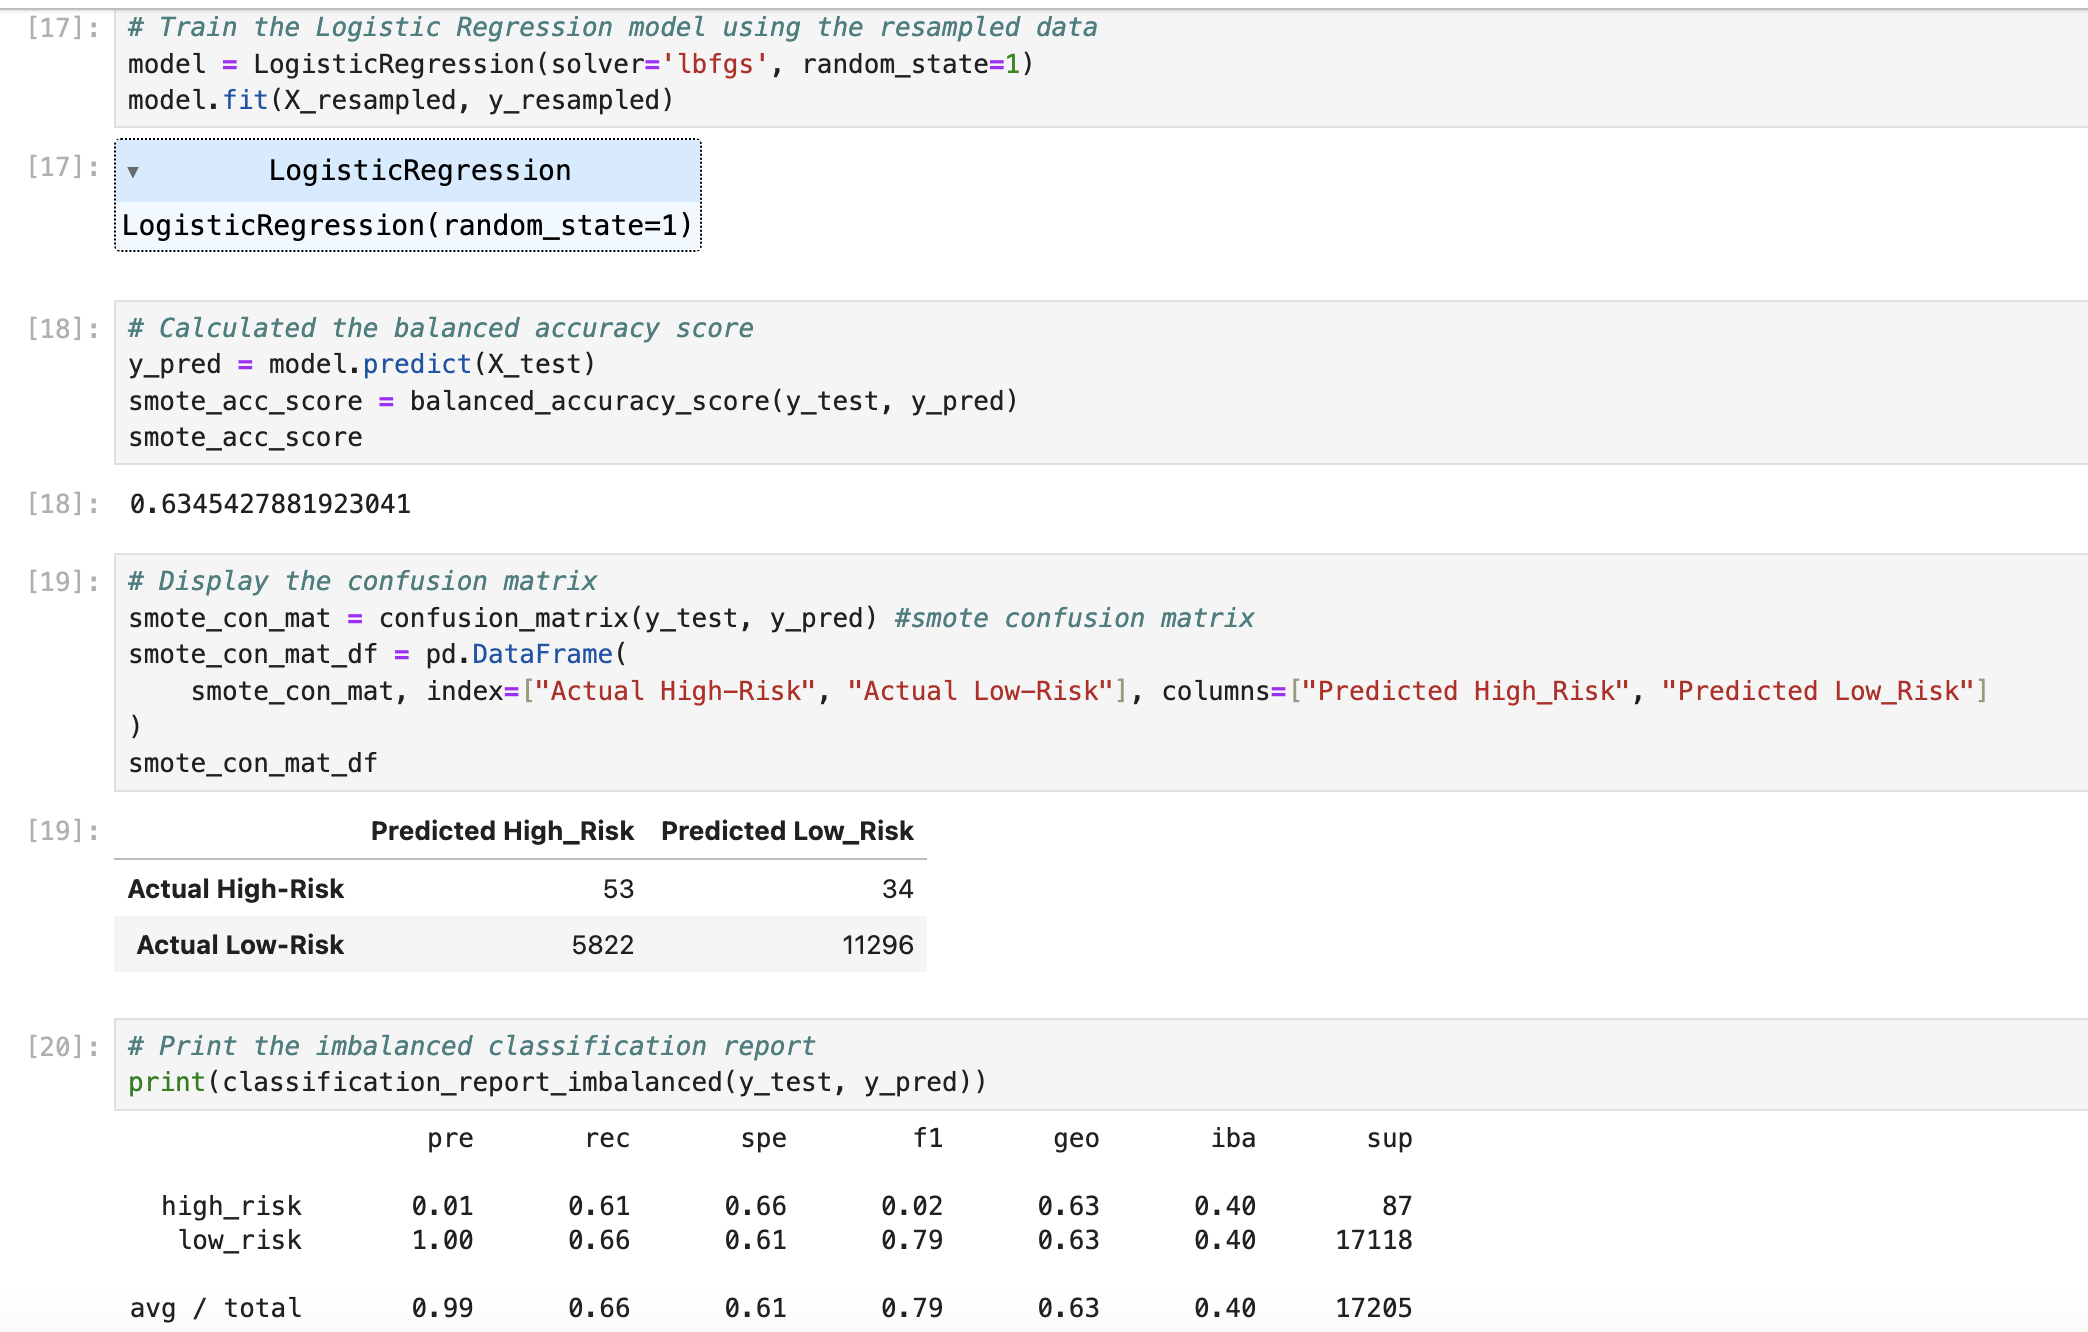The height and width of the screenshot is (1332, 2088).
Task: Click the 11296 cell in the confusion matrix
Action: click(x=877, y=945)
